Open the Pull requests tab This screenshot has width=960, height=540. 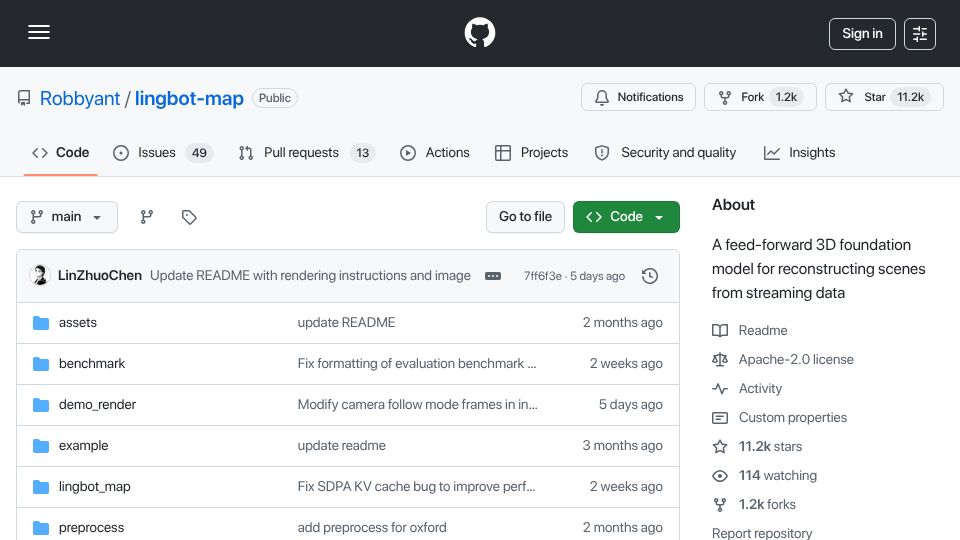click(x=307, y=152)
